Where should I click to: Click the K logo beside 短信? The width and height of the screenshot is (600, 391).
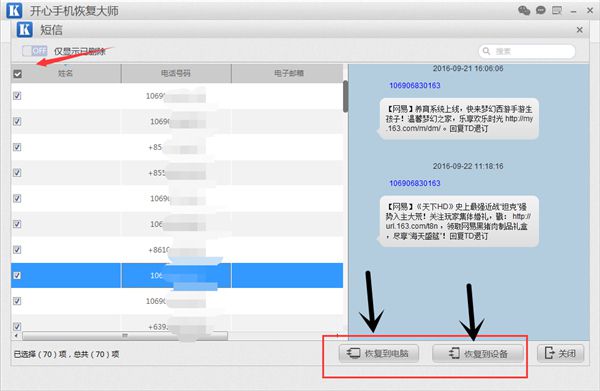pyautogui.click(x=25, y=29)
